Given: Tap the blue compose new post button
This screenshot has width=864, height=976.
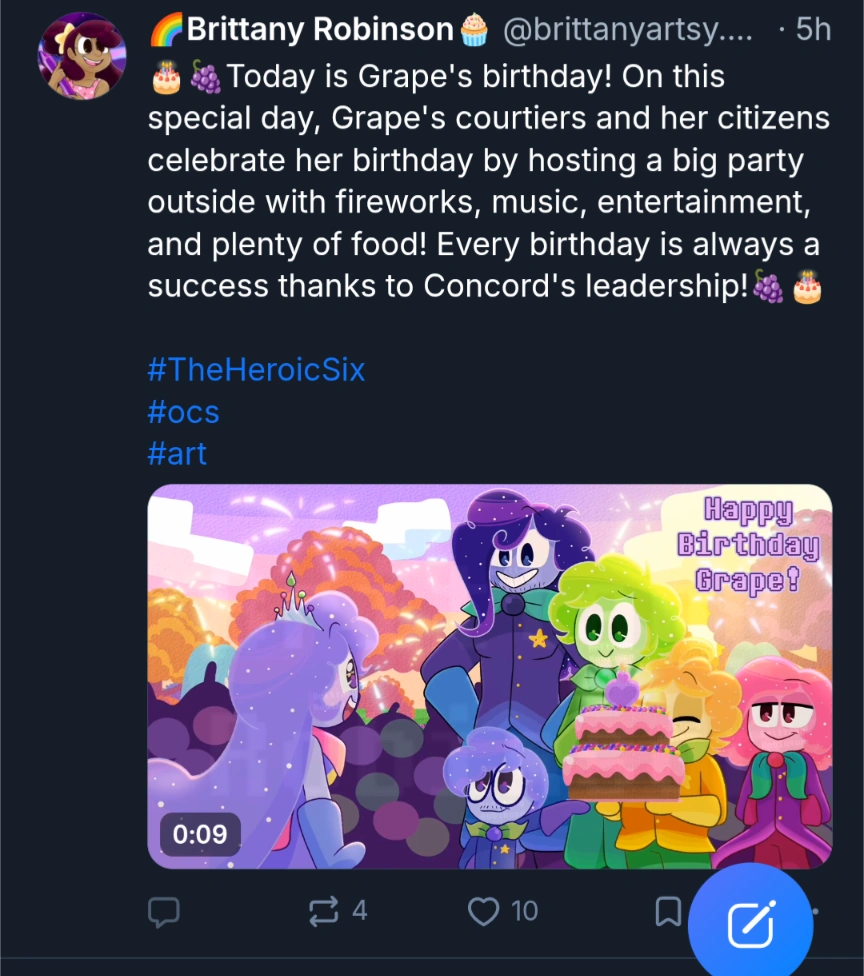Looking at the screenshot, I should [x=750, y=924].
